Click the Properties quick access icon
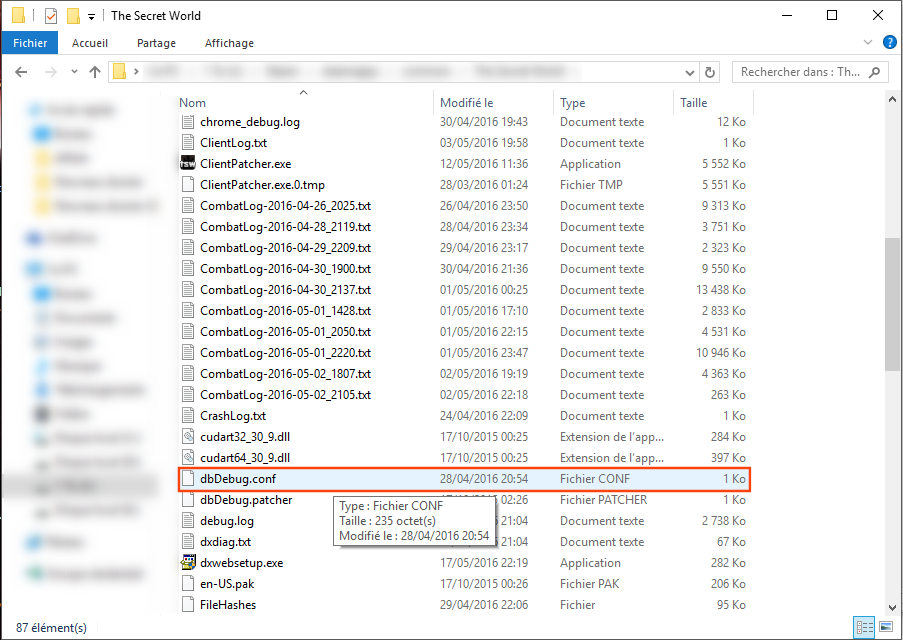 tap(51, 16)
